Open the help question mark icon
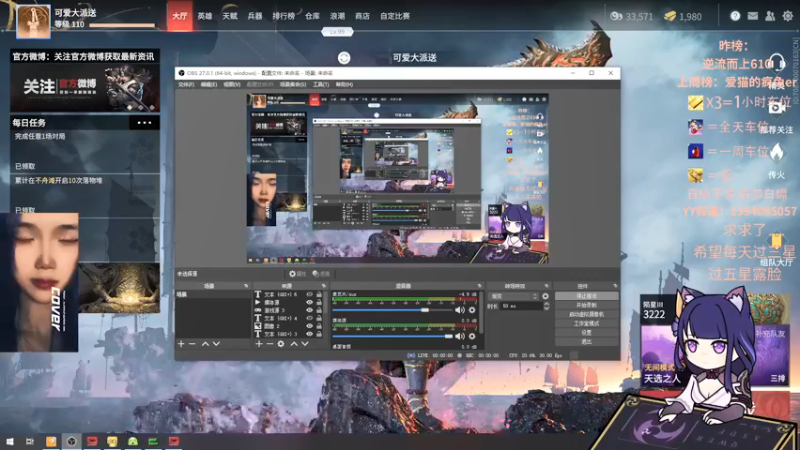Screen dimensions: 800x450 (735, 16)
